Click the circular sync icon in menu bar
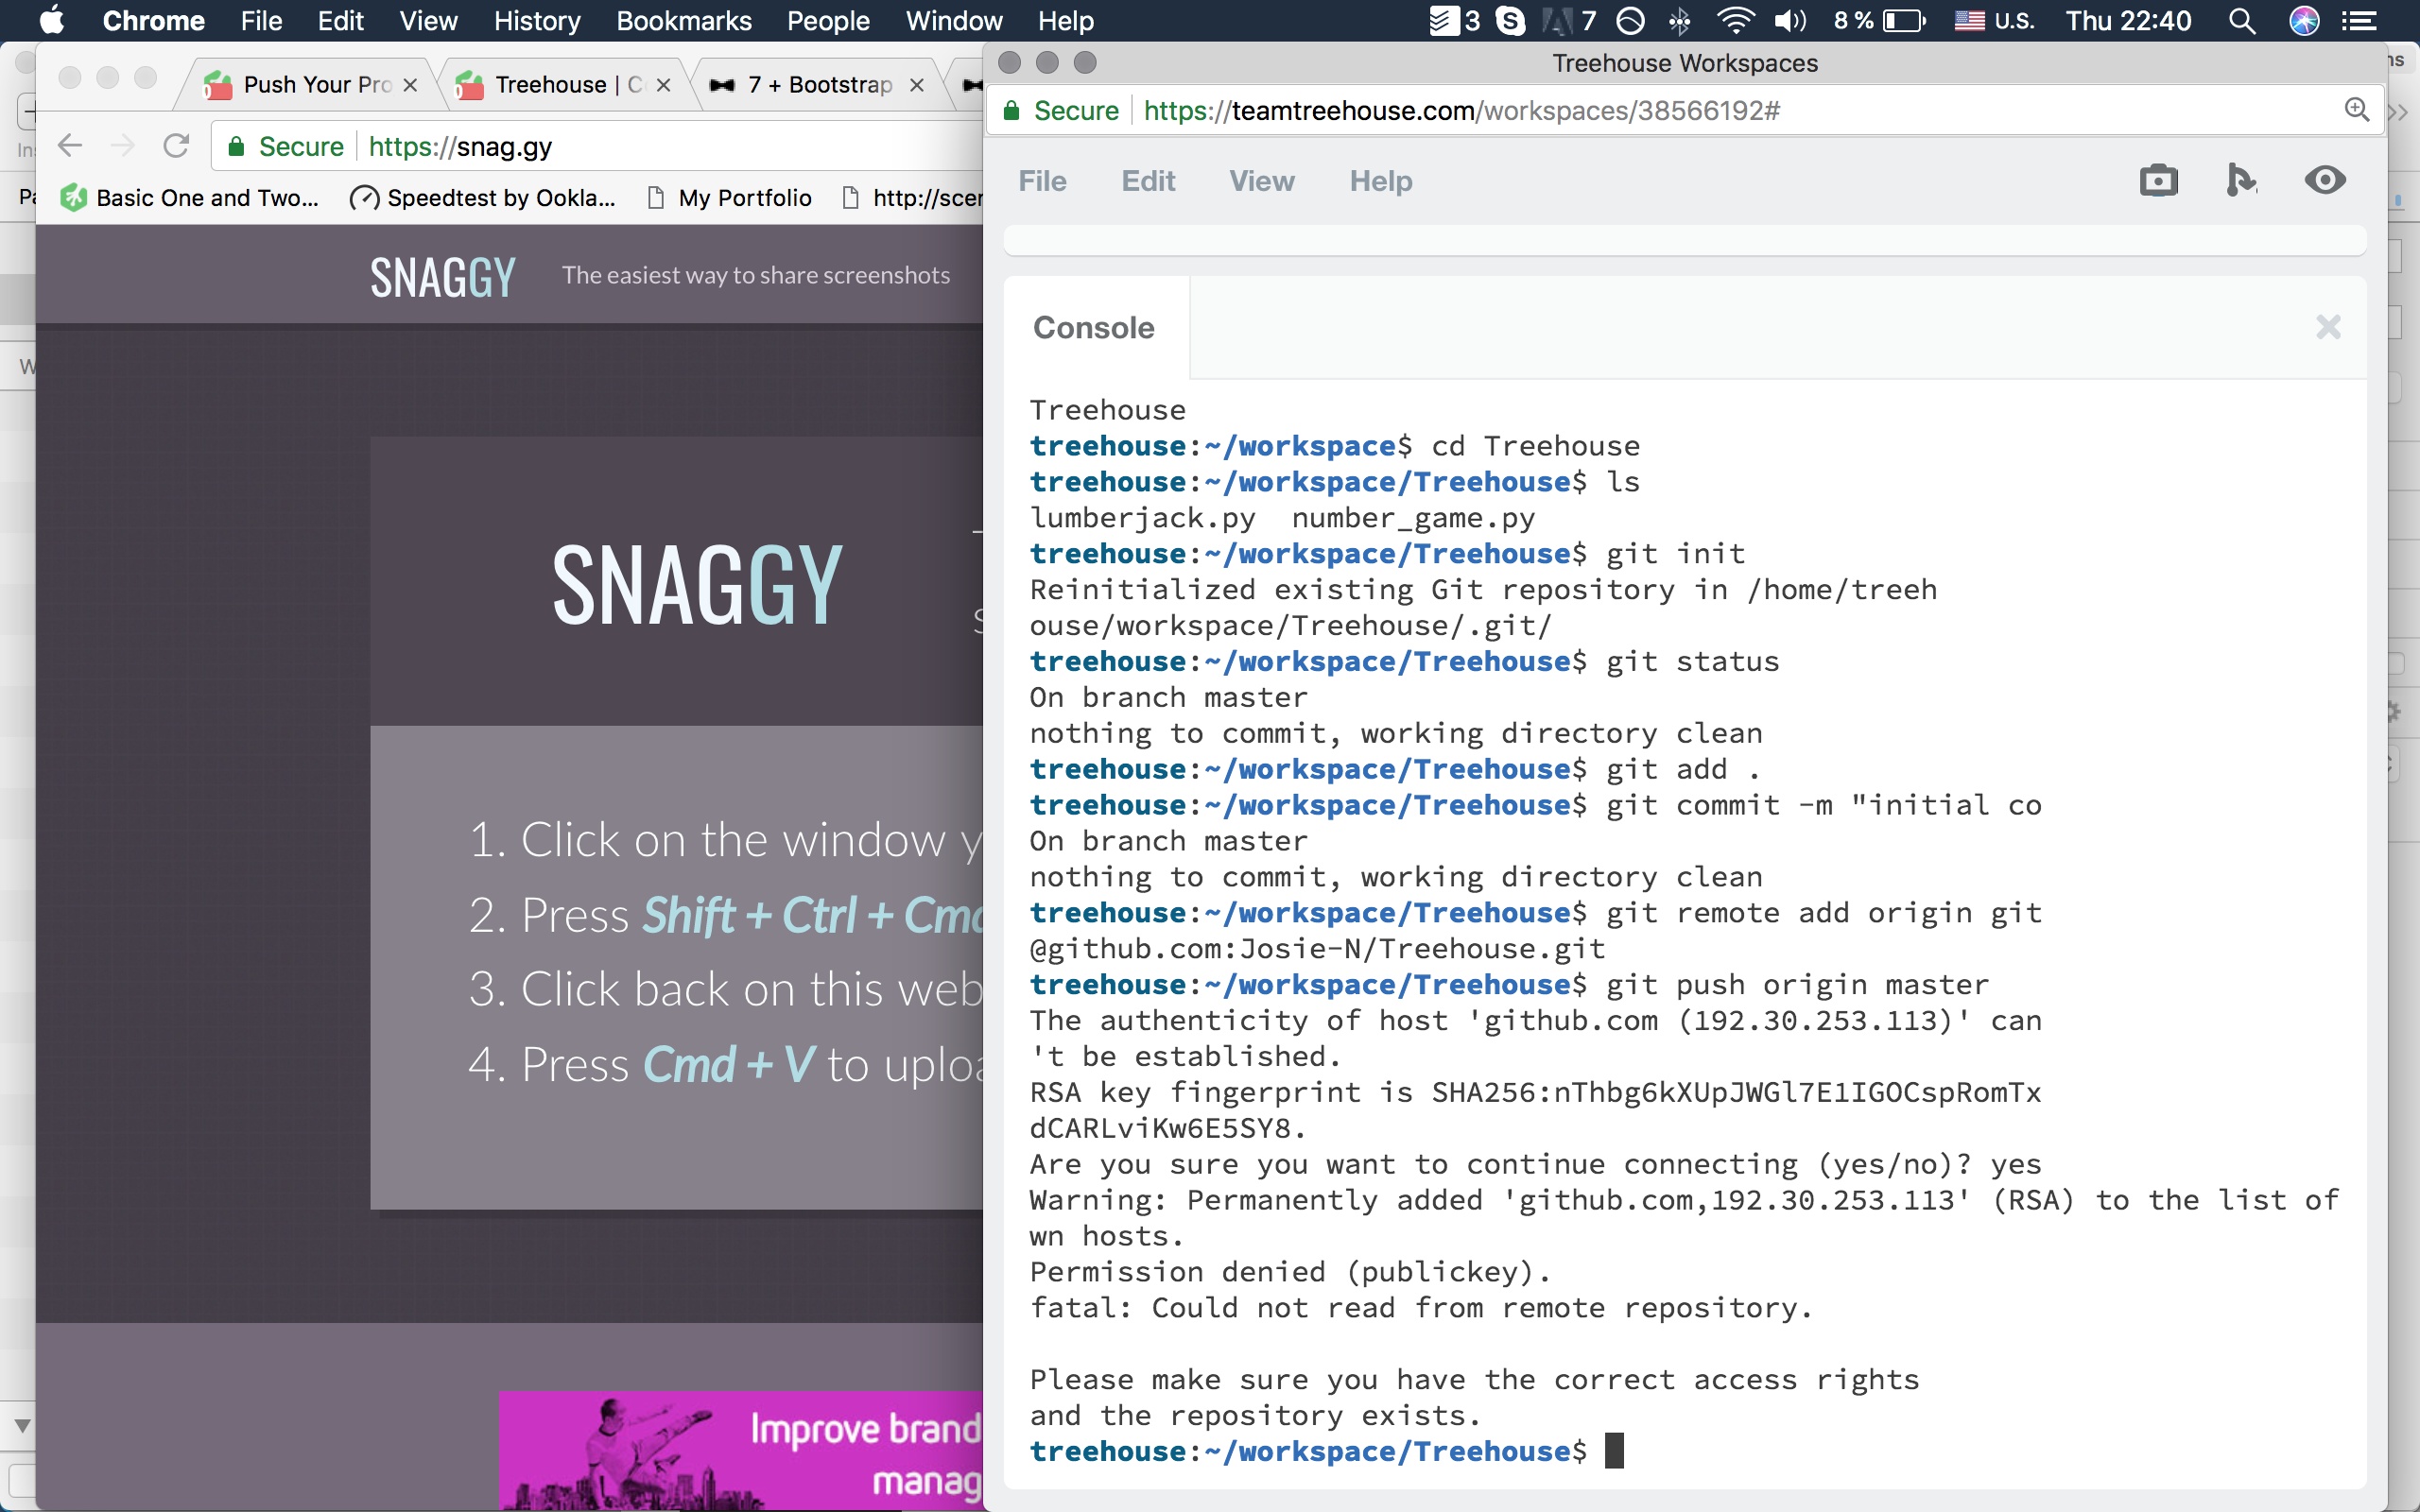Image resolution: width=2420 pixels, height=1512 pixels. (1630, 20)
